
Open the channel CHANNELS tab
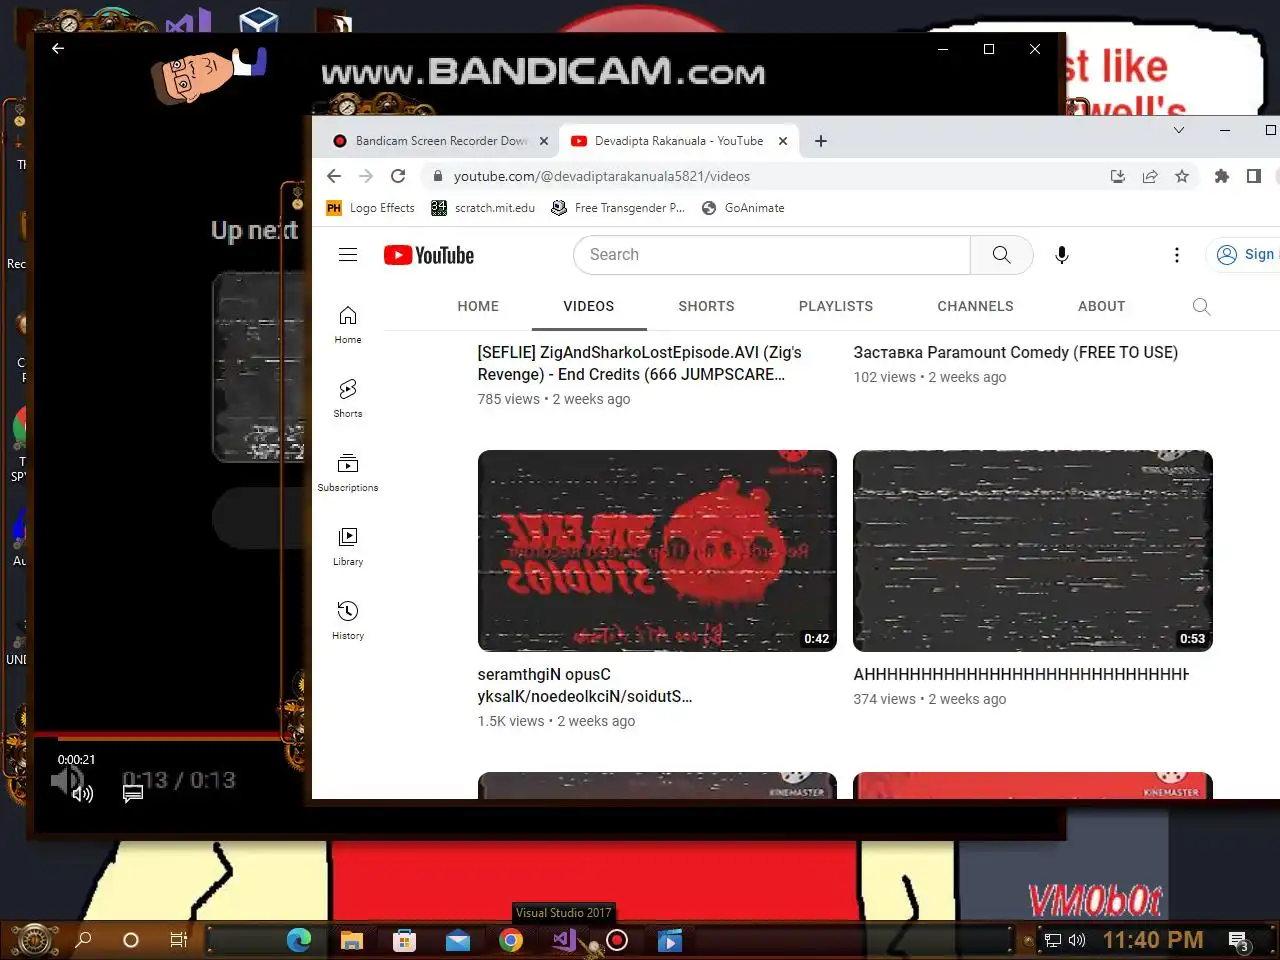[x=975, y=306]
